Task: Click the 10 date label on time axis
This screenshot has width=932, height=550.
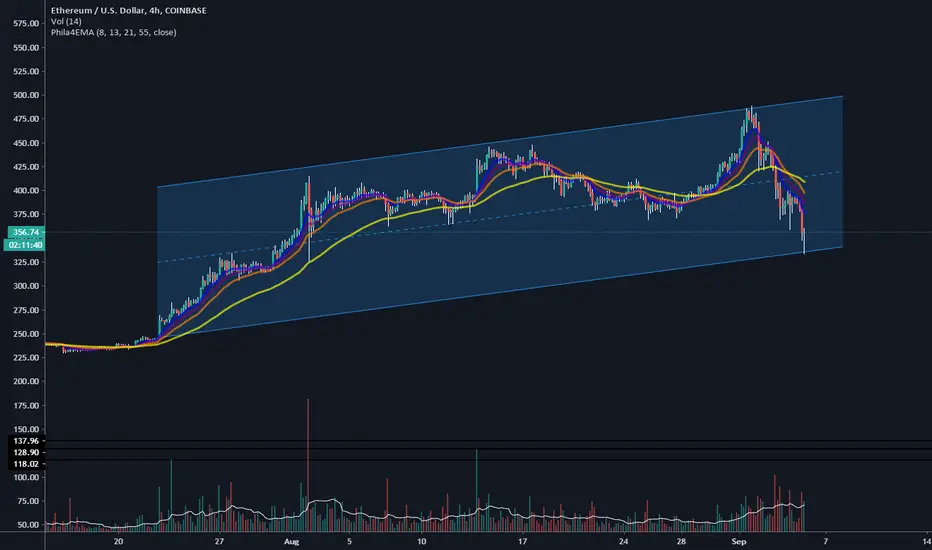Action: click(x=421, y=542)
